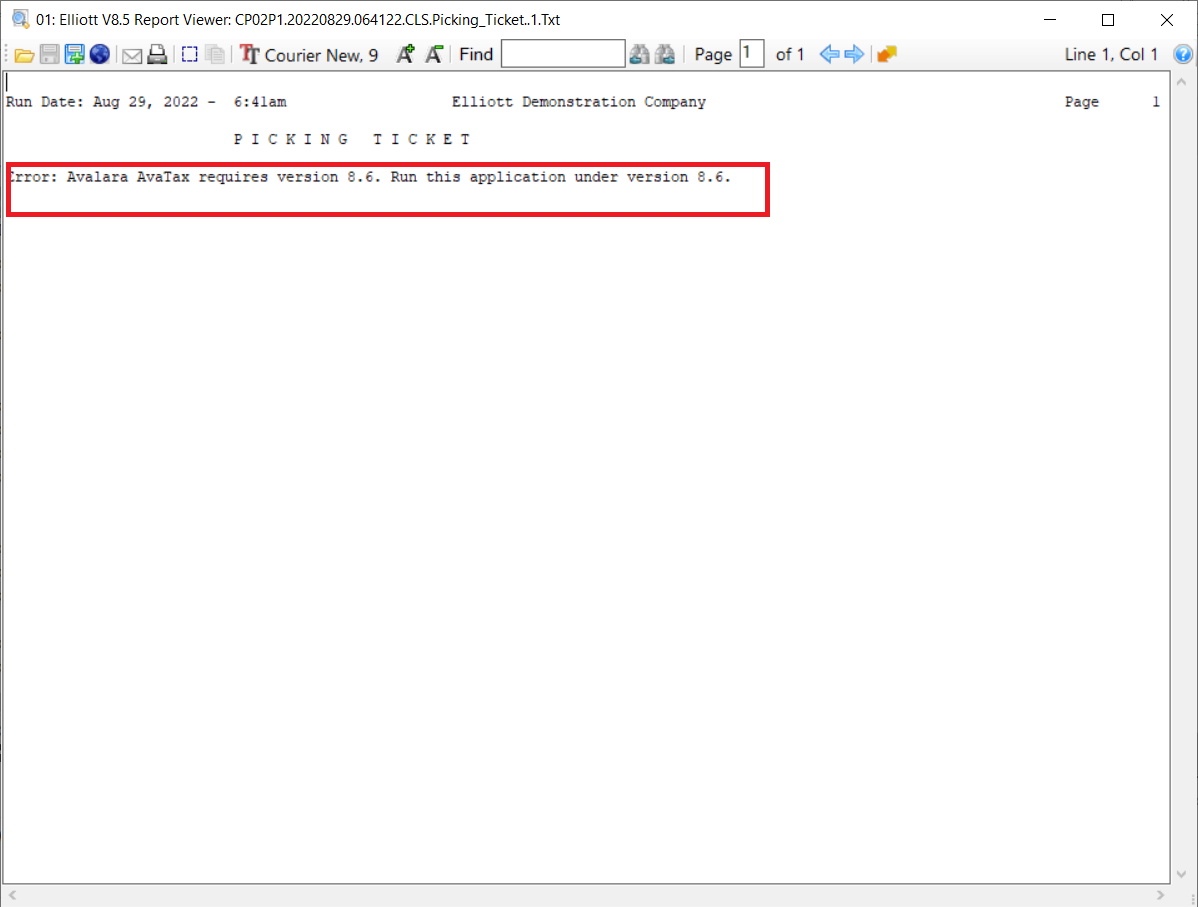1198x907 pixels.
Task: Click the orange folders icon in toolbar
Action: click(887, 54)
